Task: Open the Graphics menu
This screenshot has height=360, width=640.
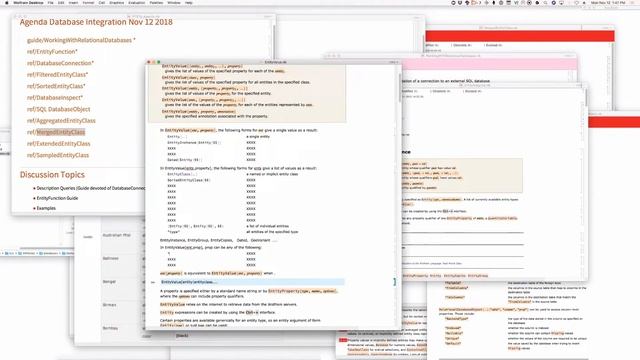Action: click(116, 3)
